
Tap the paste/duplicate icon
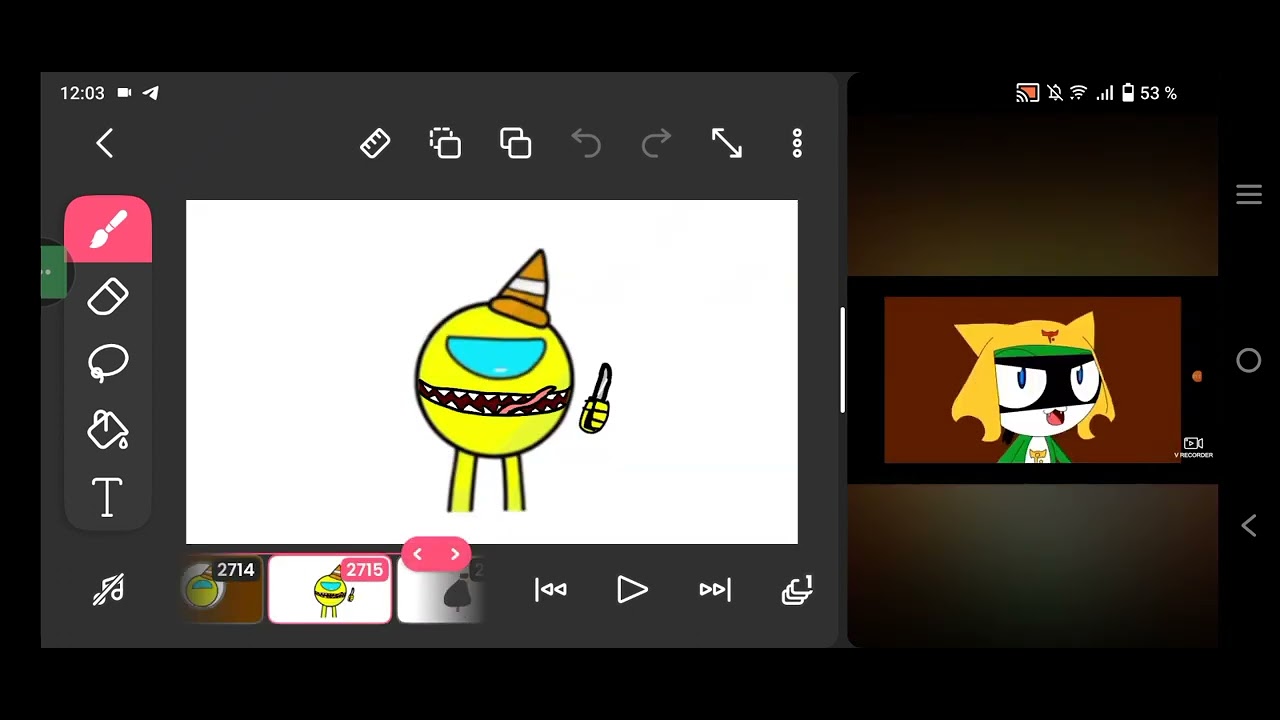pos(516,143)
